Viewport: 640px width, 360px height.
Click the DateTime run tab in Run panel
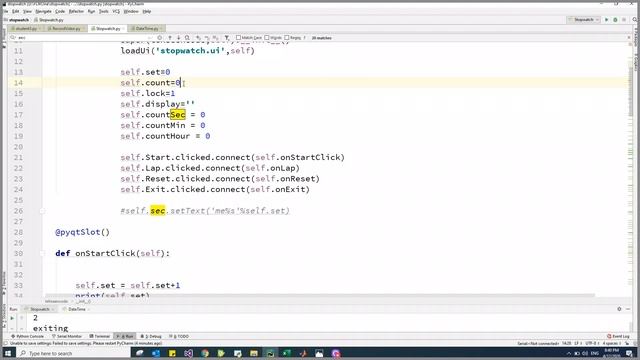pos(76,309)
